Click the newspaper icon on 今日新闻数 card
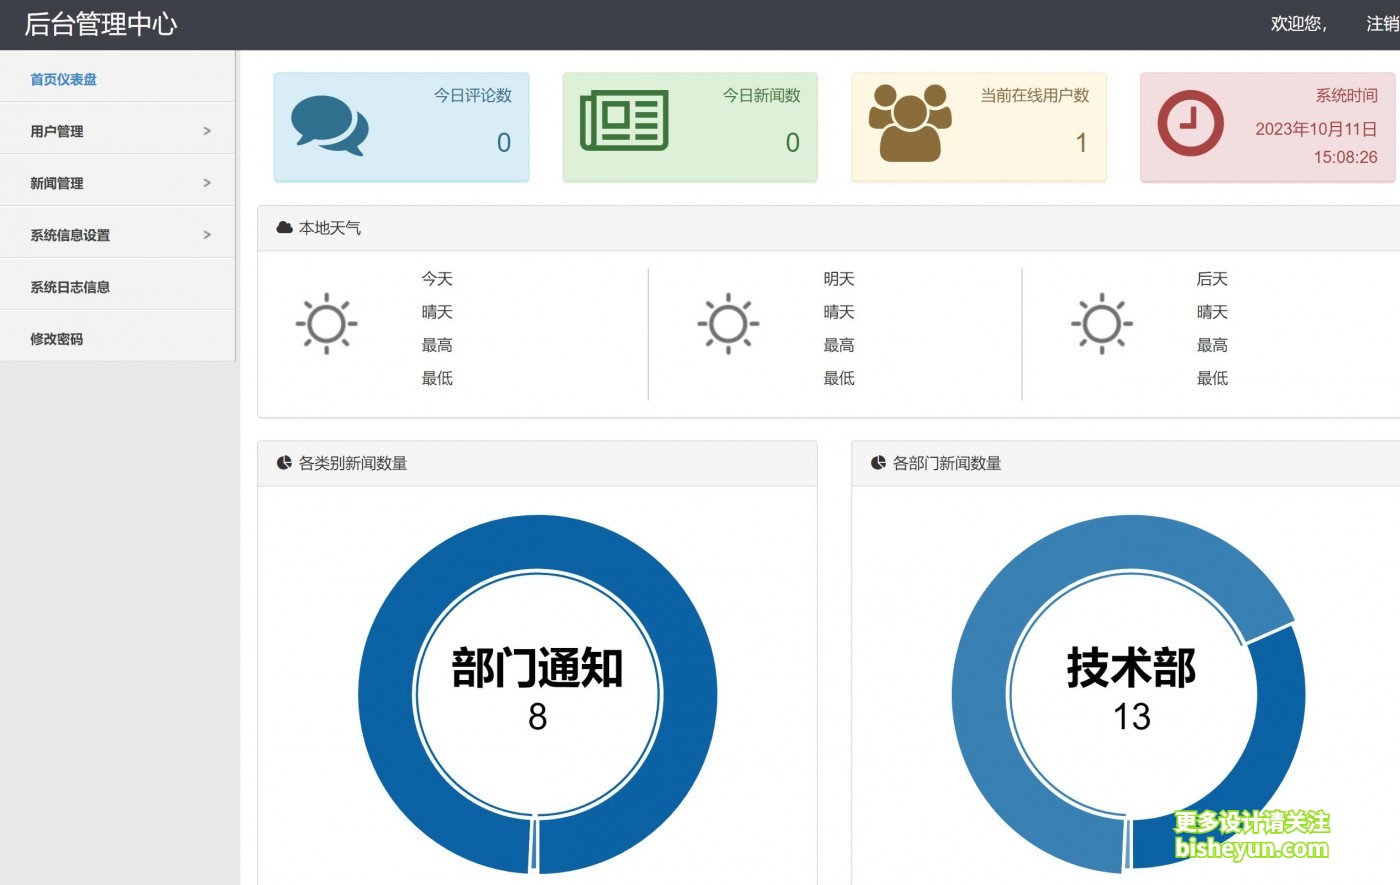Viewport: 1400px width, 885px height. 622,120
